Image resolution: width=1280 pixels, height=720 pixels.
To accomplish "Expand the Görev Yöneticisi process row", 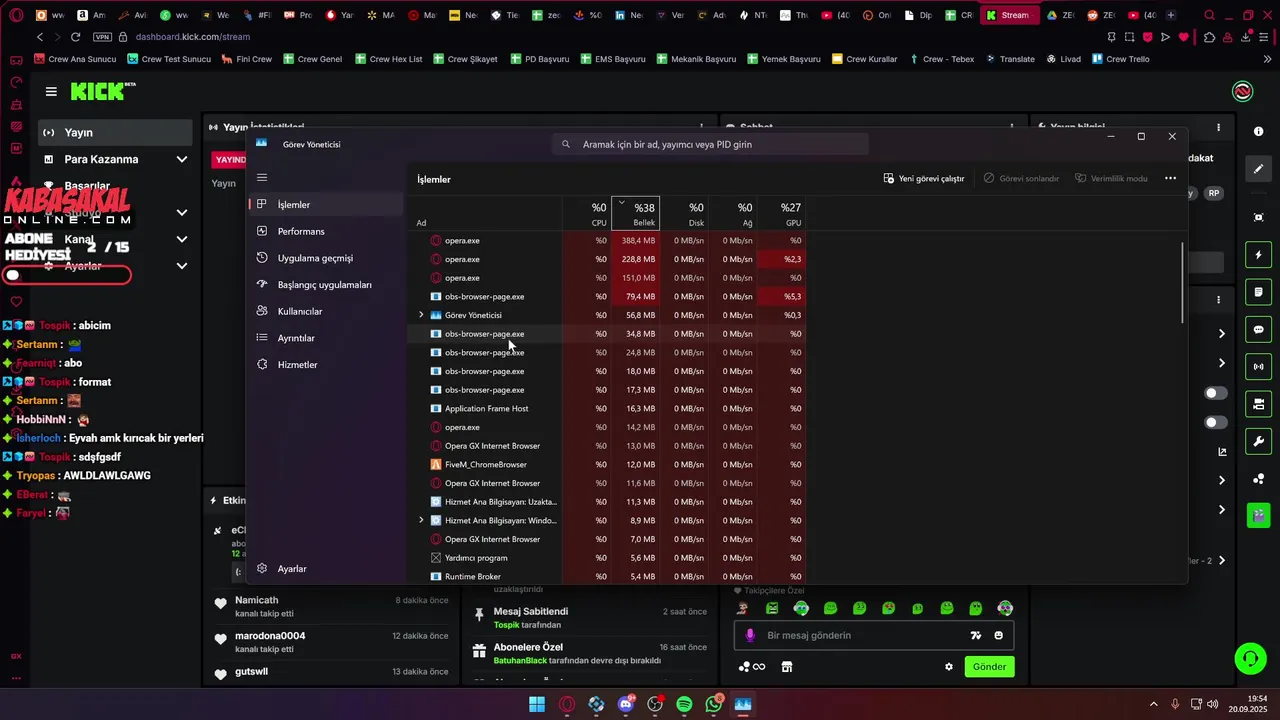I will 421,315.
